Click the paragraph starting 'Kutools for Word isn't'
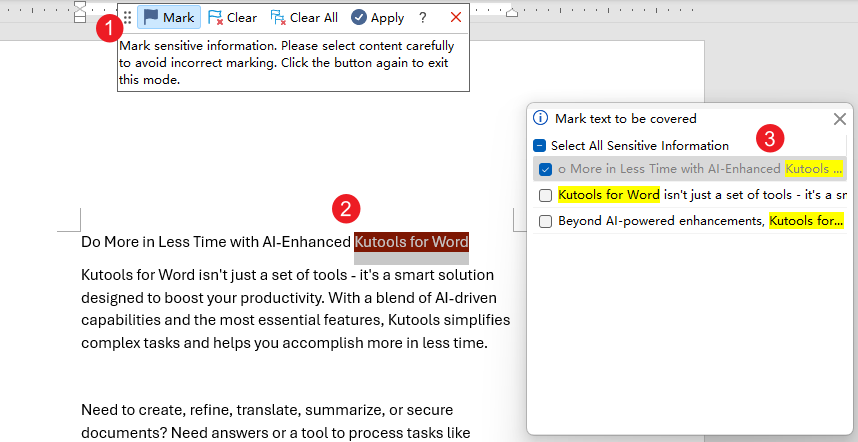Screen dimensions: 858x442 pyautogui.click(x=295, y=309)
